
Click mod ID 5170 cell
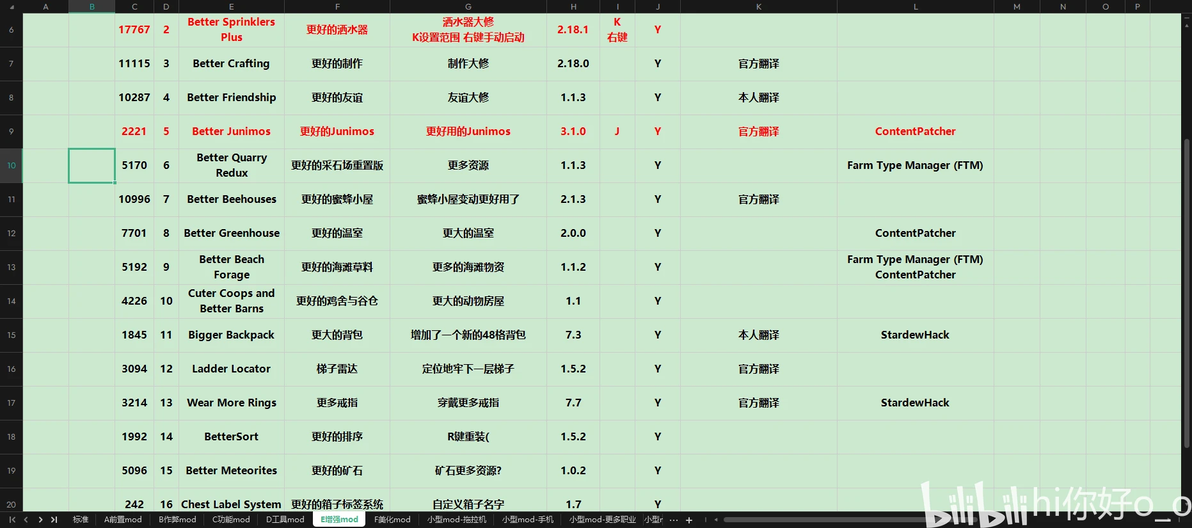pyautogui.click(x=135, y=165)
